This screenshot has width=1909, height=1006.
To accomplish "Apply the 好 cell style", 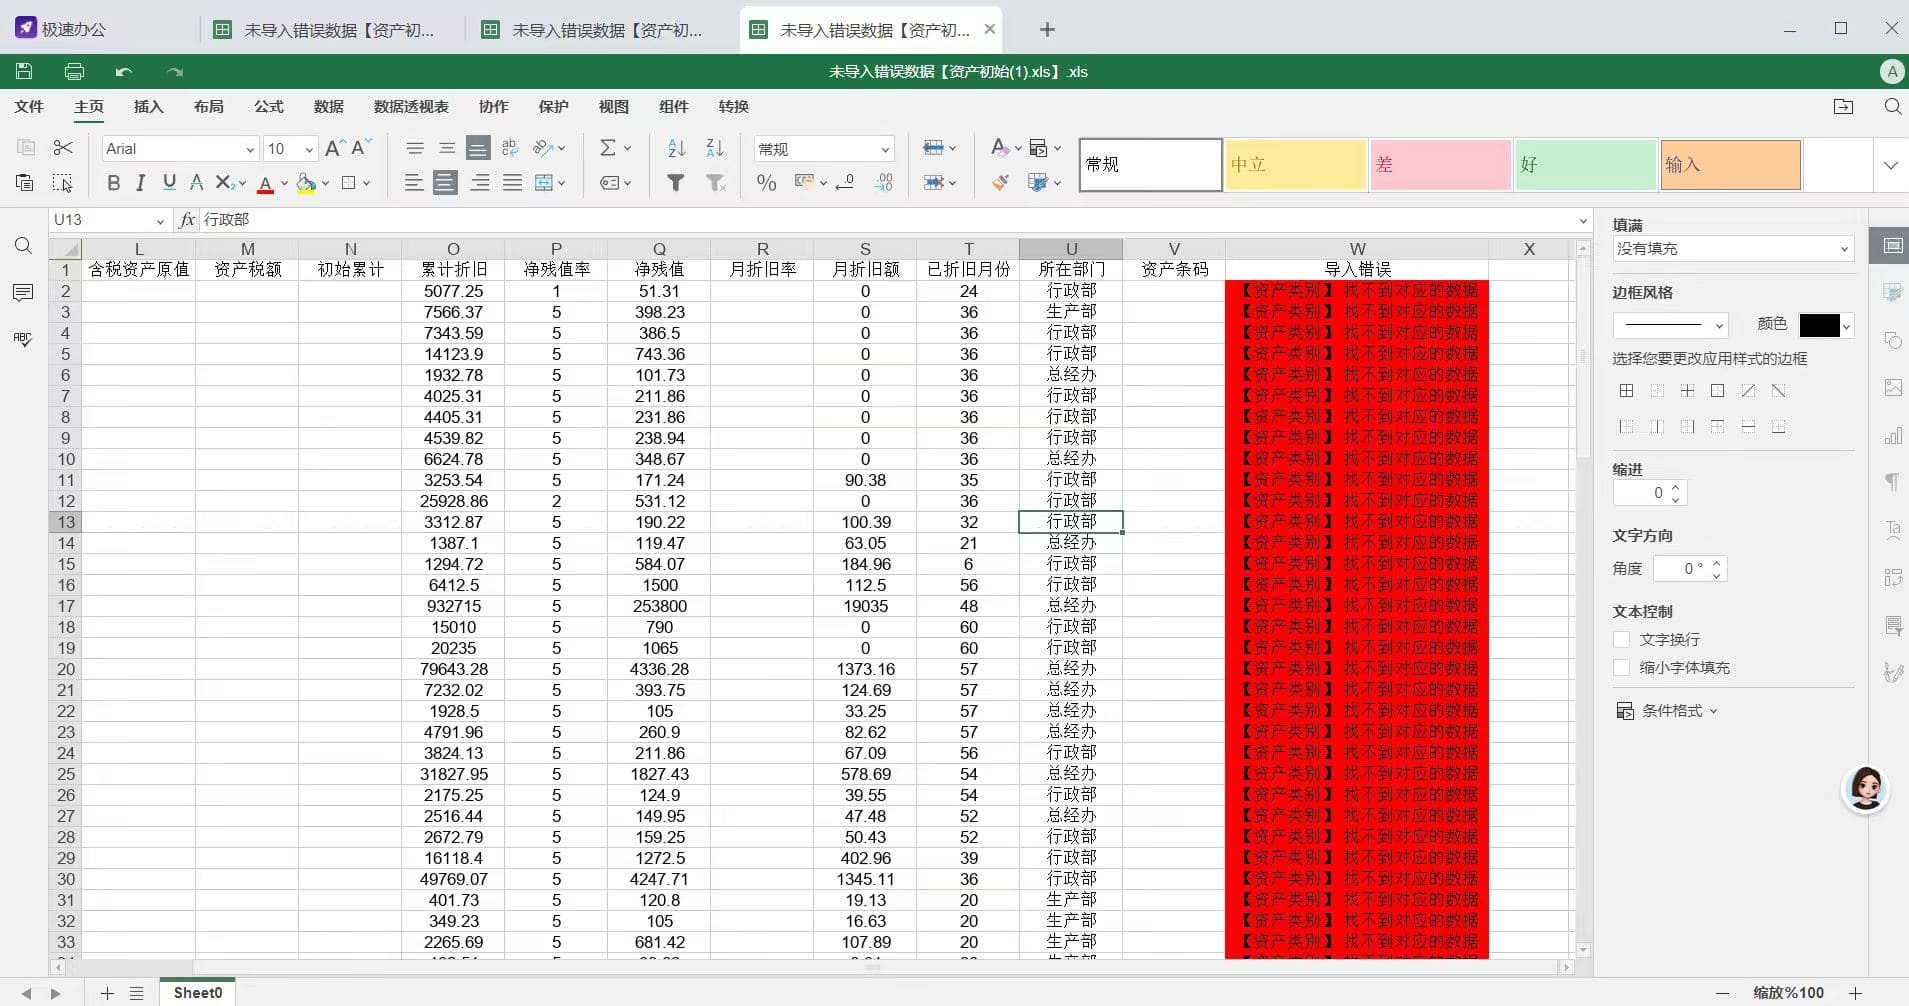I will (1584, 165).
